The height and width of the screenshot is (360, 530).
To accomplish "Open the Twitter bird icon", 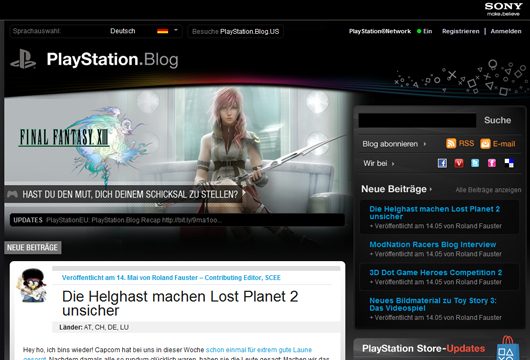I will 475,163.
